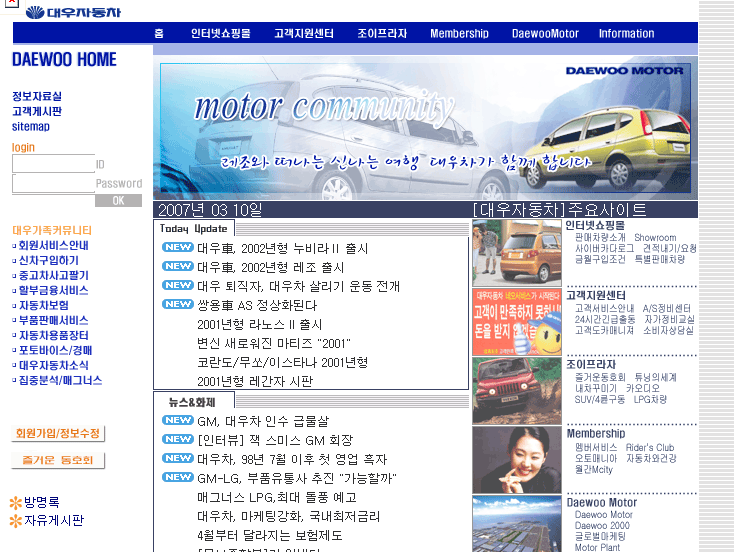734x552 pixels.
Task: Open 회원서비스안내 in the sidebar
Action: [53, 245]
